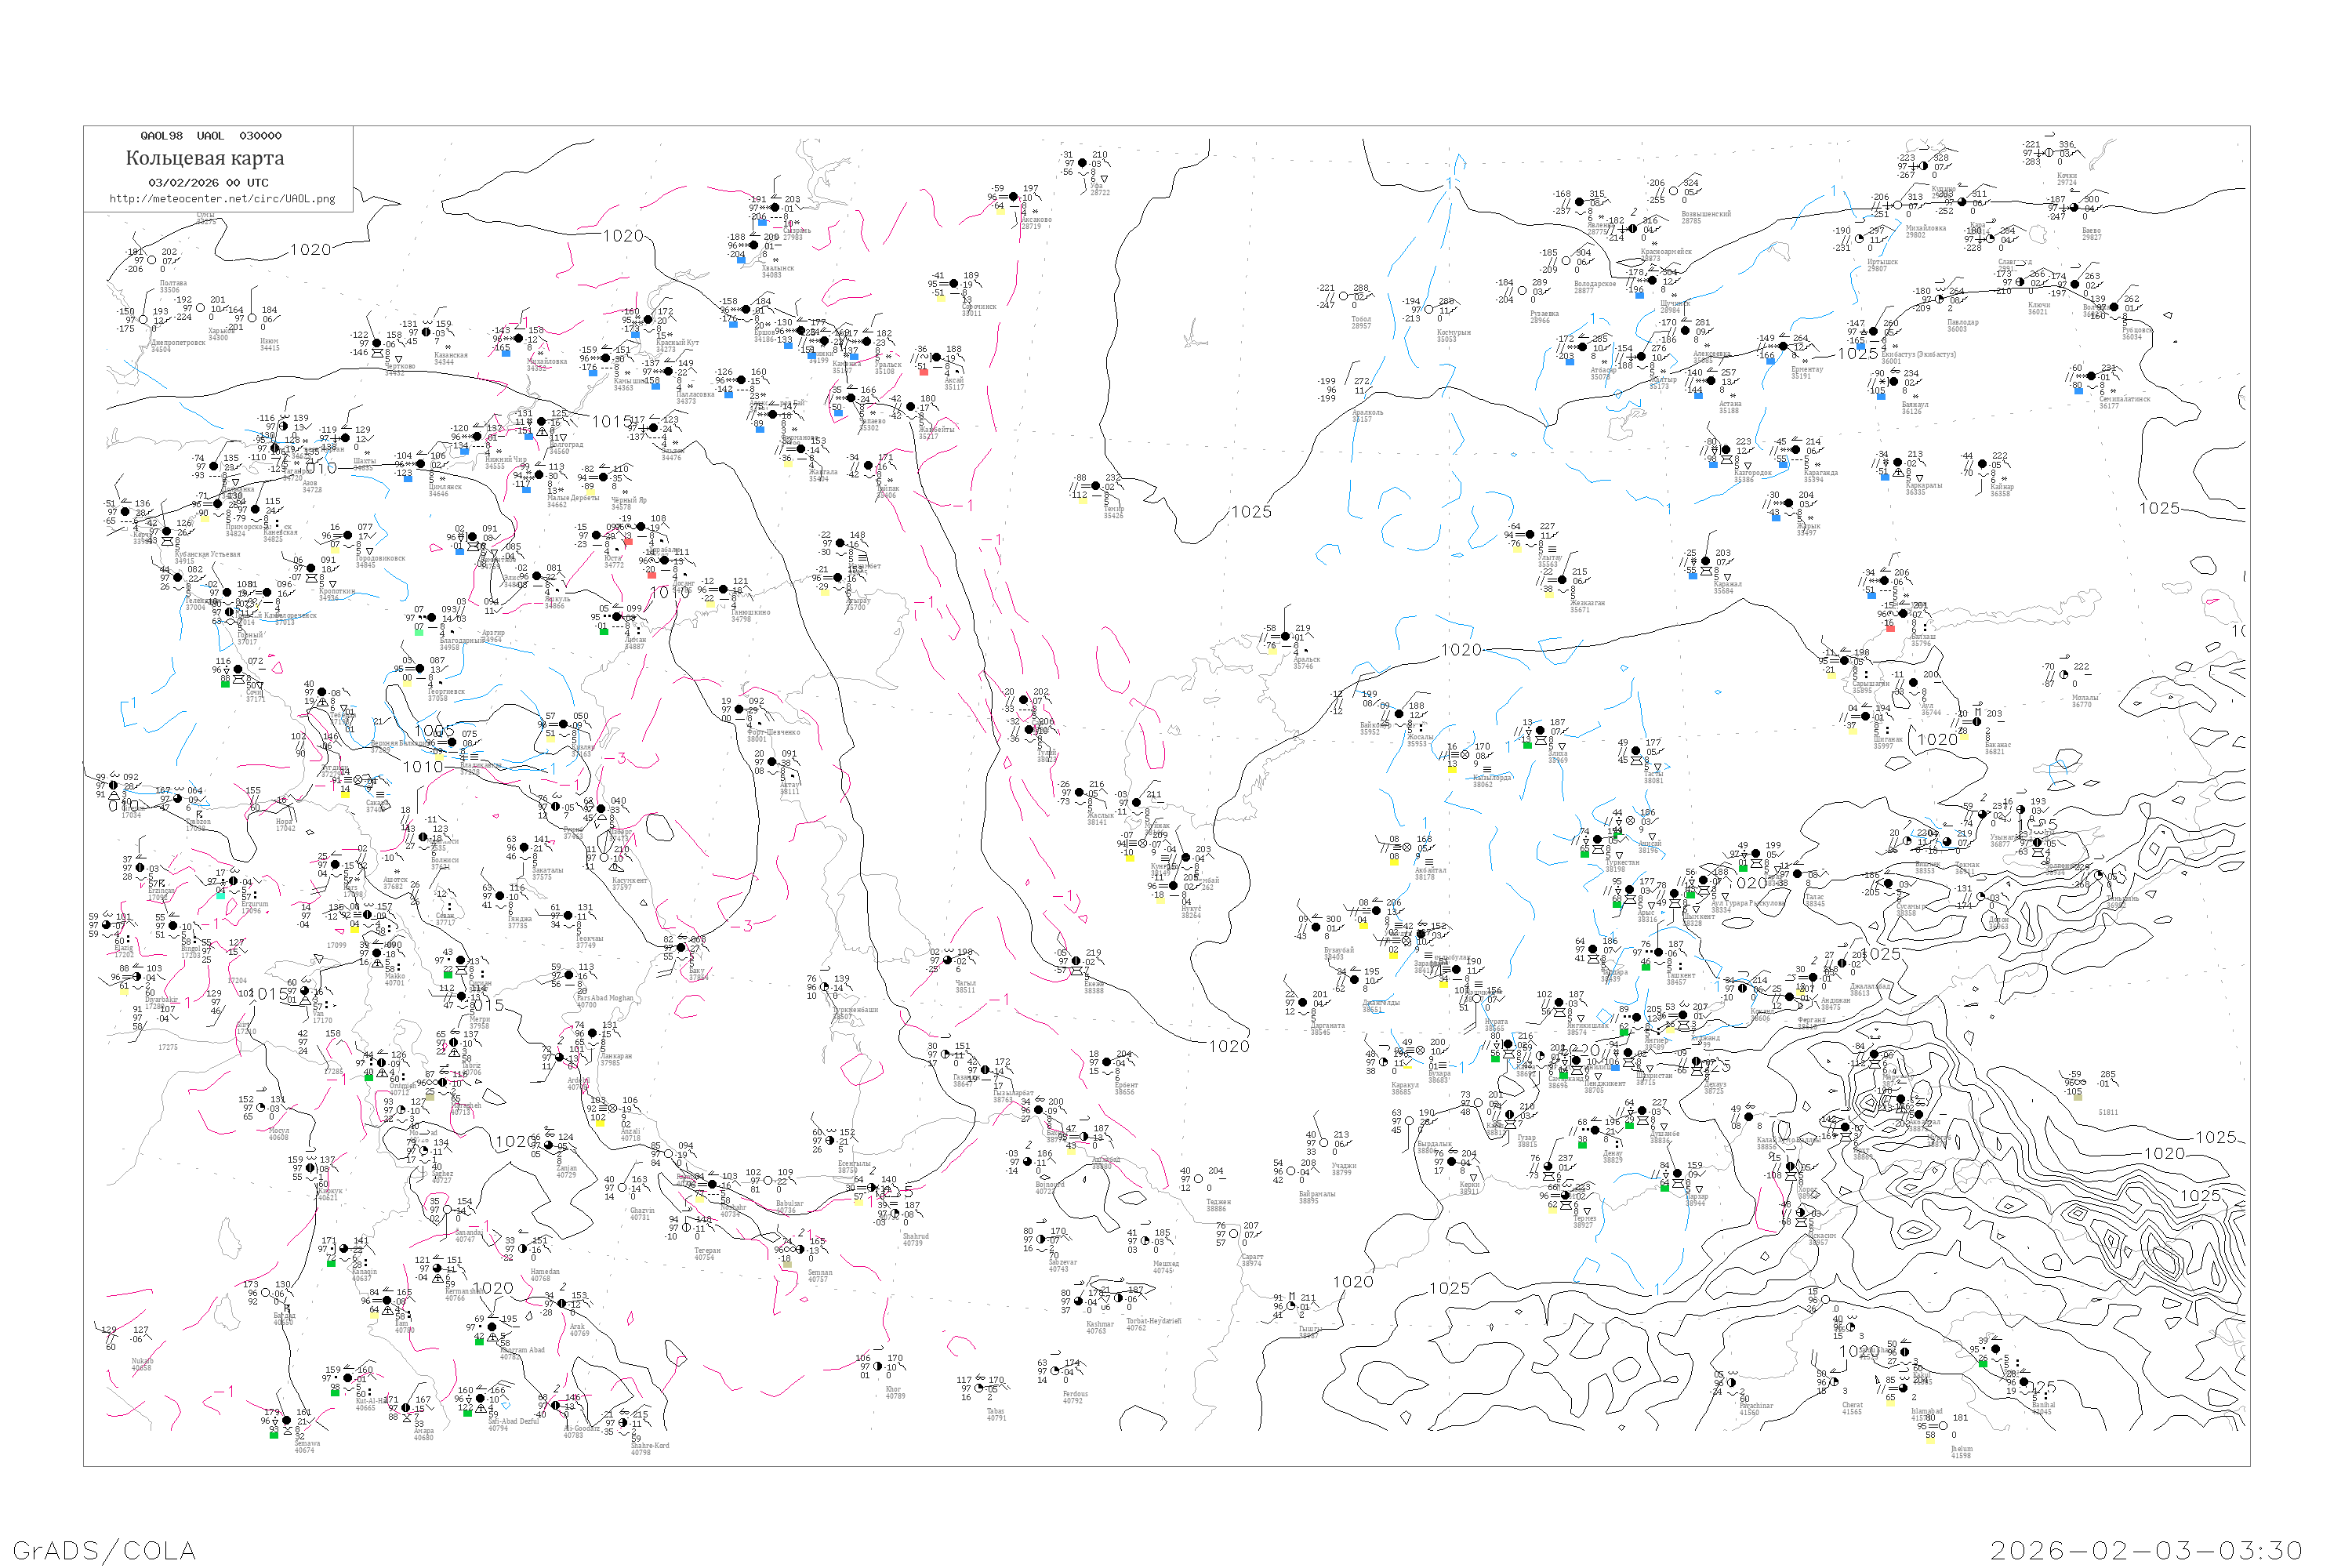Click the Kashmar 40763 station label
The height and width of the screenshot is (1568, 2352).
[x=1100, y=1327]
